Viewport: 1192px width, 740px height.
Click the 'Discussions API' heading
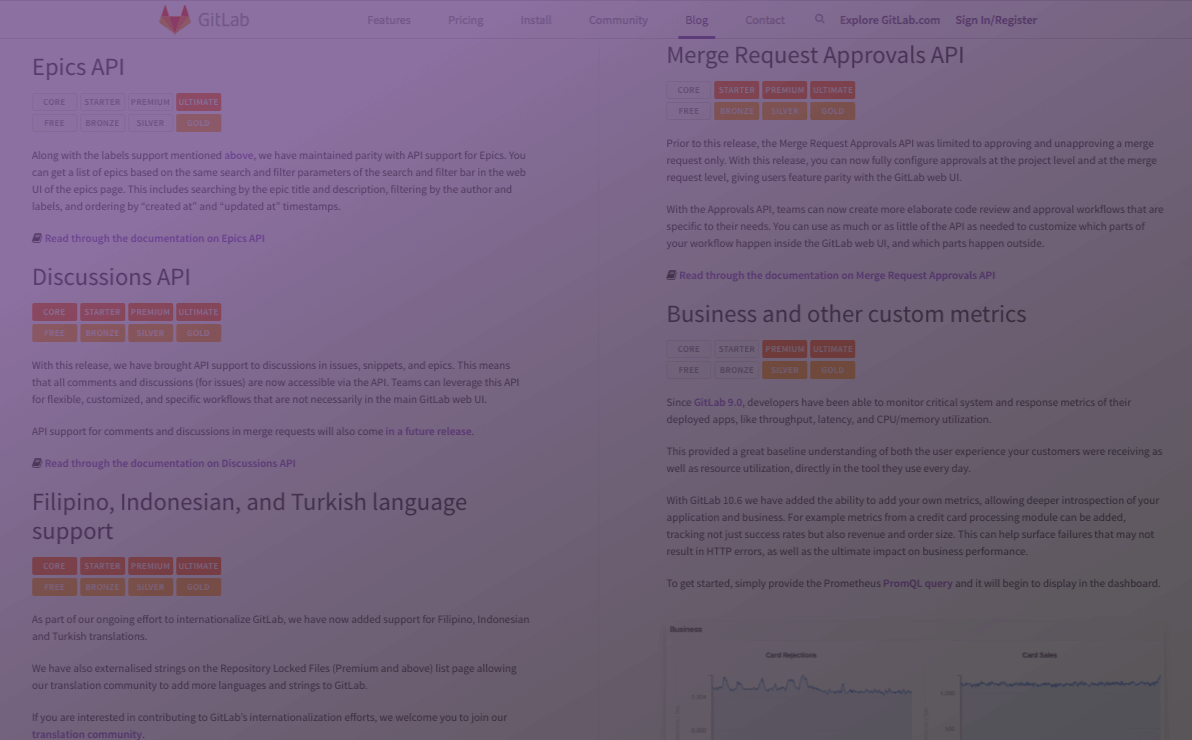(x=111, y=277)
